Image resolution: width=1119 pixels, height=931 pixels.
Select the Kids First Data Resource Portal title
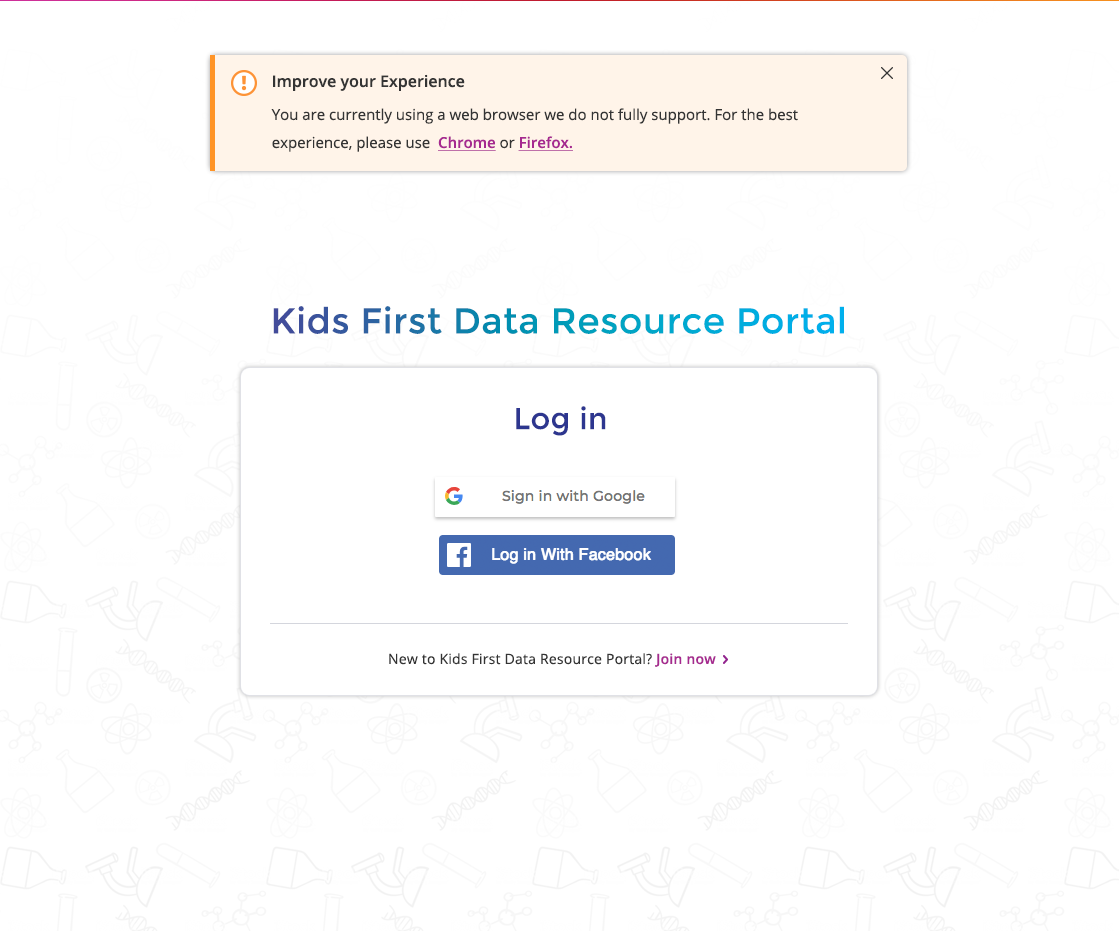point(559,321)
